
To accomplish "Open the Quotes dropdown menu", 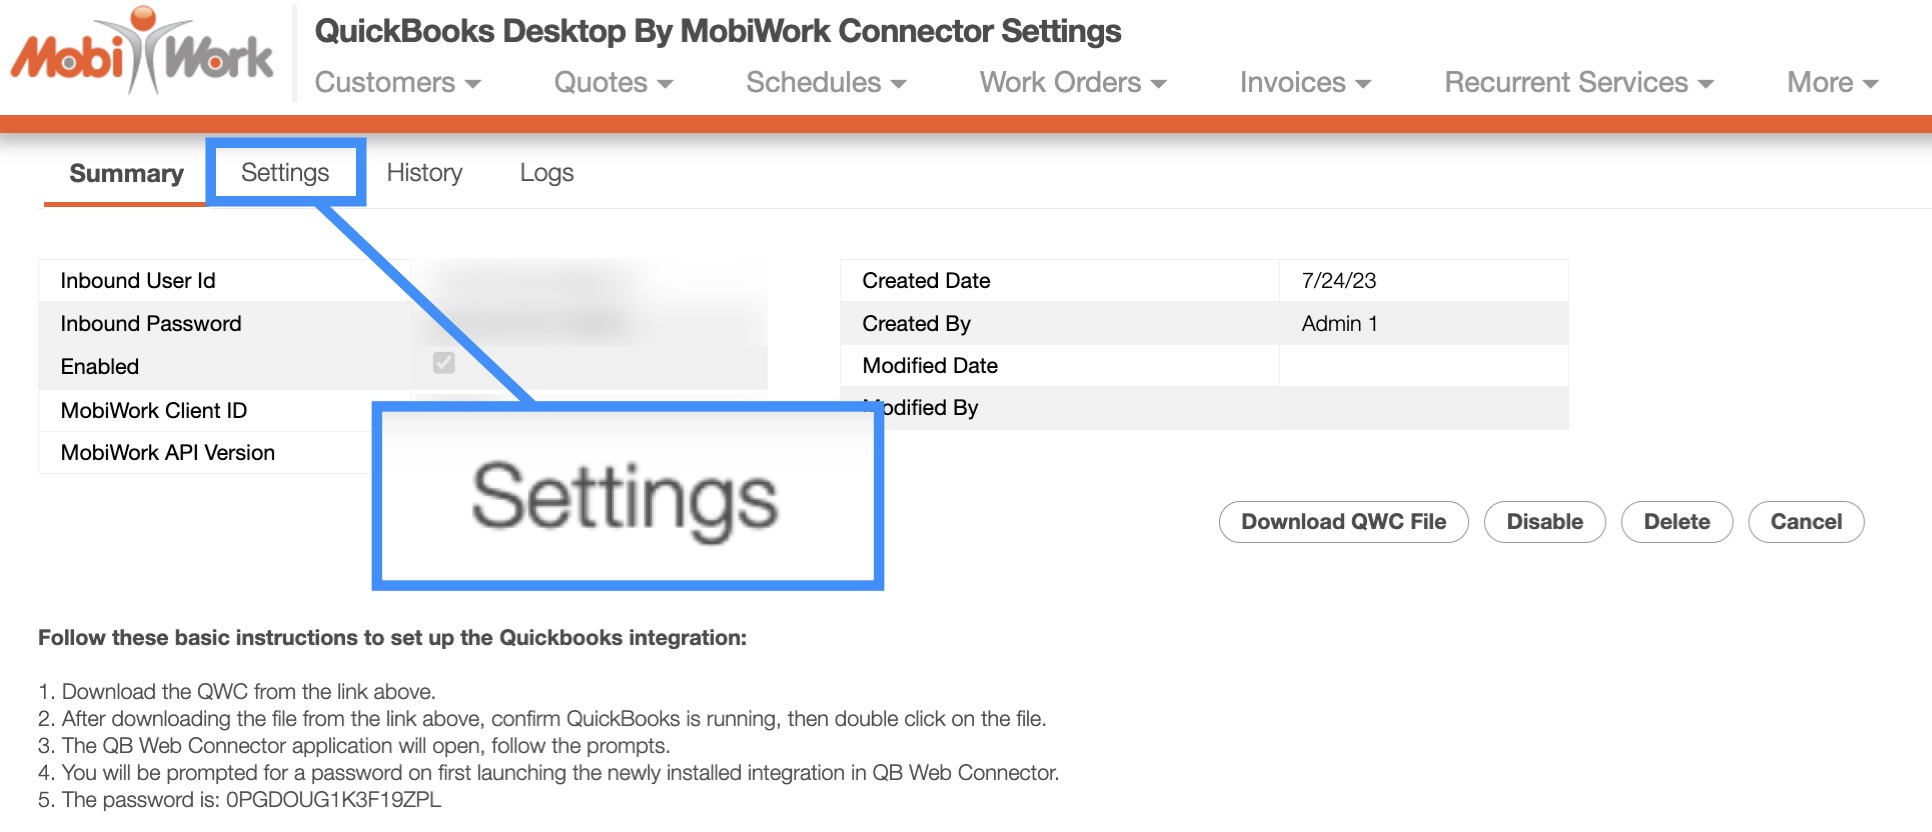I will click(x=613, y=83).
